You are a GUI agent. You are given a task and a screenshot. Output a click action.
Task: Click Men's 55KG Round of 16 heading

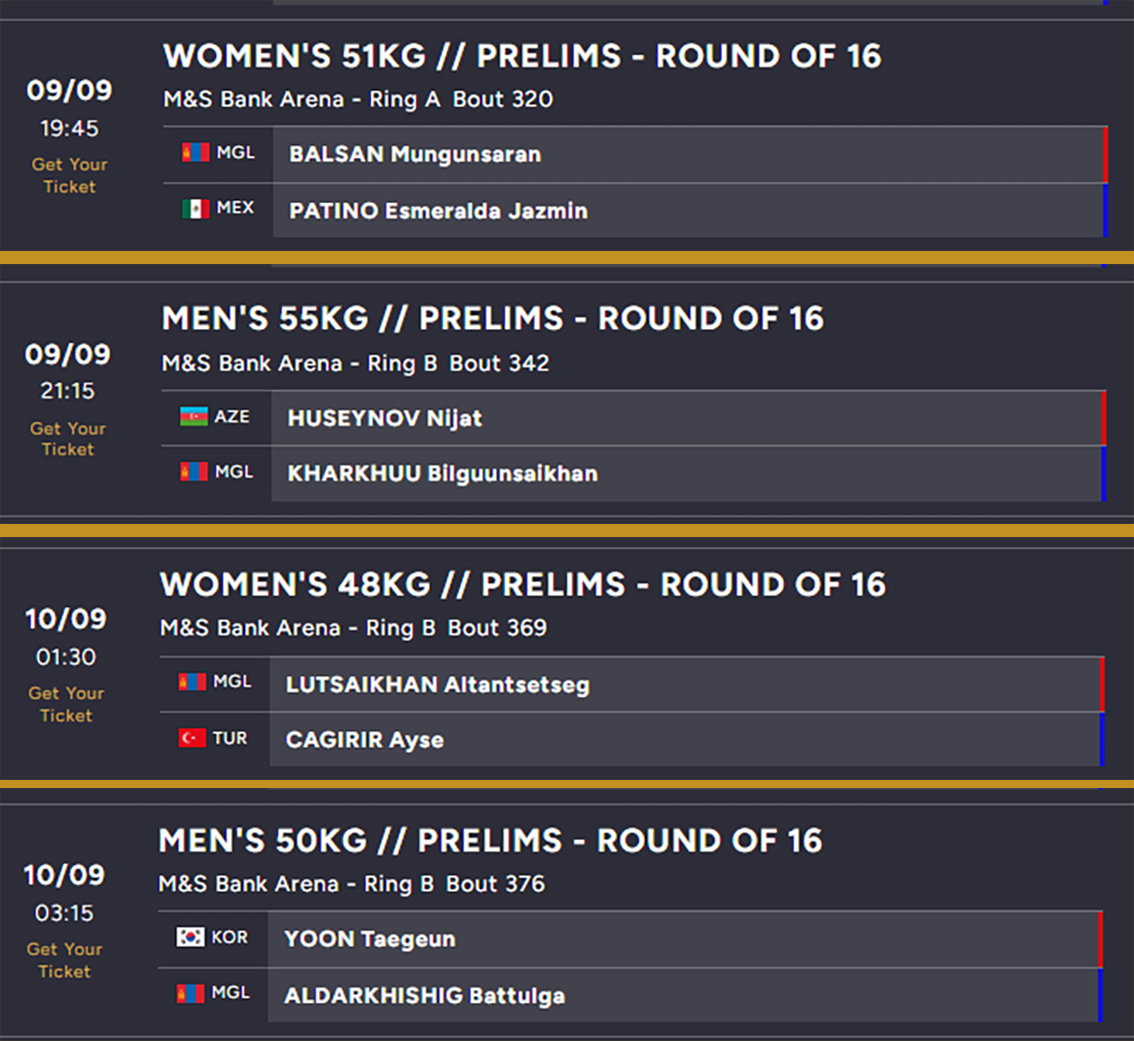(493, 319)
